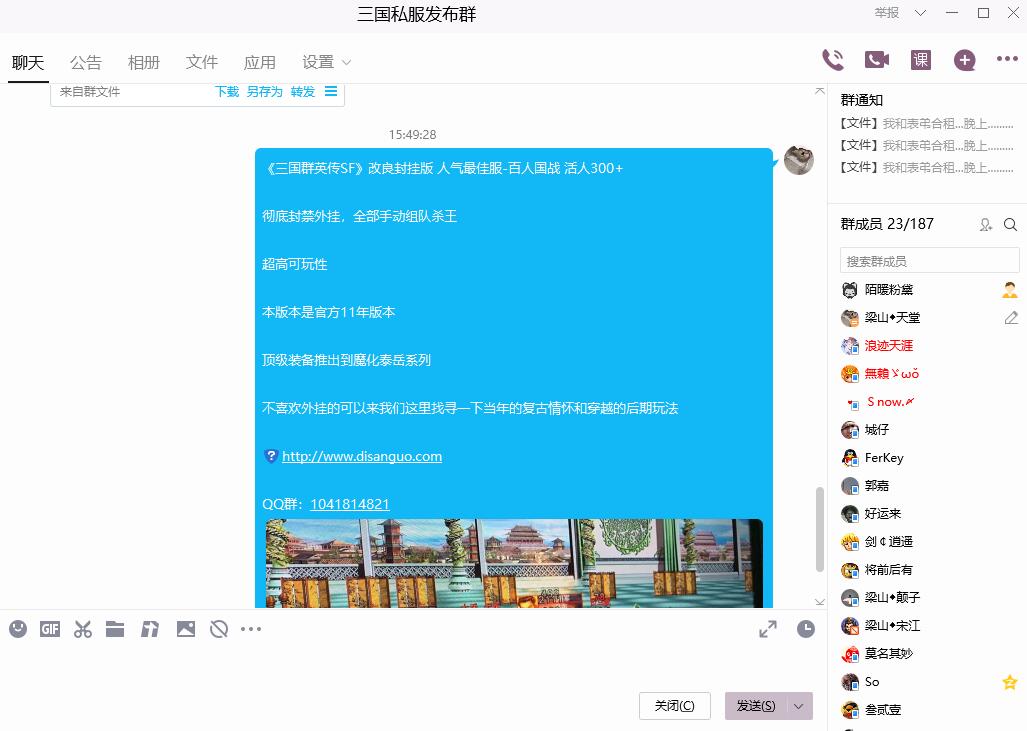This screenshot has width=1027, height=731.
Task: Click the group member search magnifier
Action: pyautogui.click(x=1011, y=225)
